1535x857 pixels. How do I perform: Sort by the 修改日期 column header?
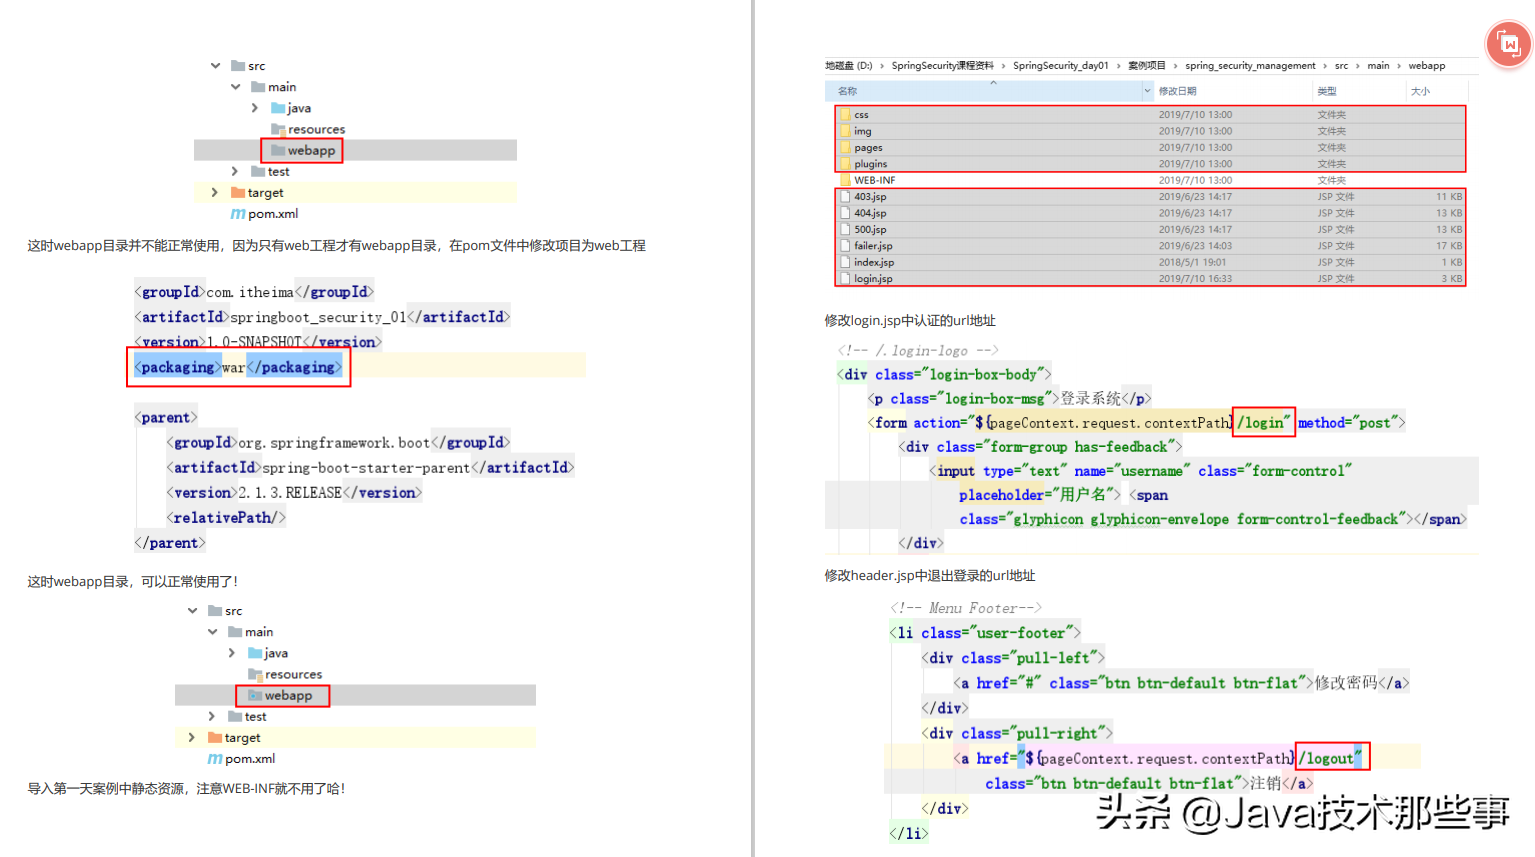pos(1177,91)
